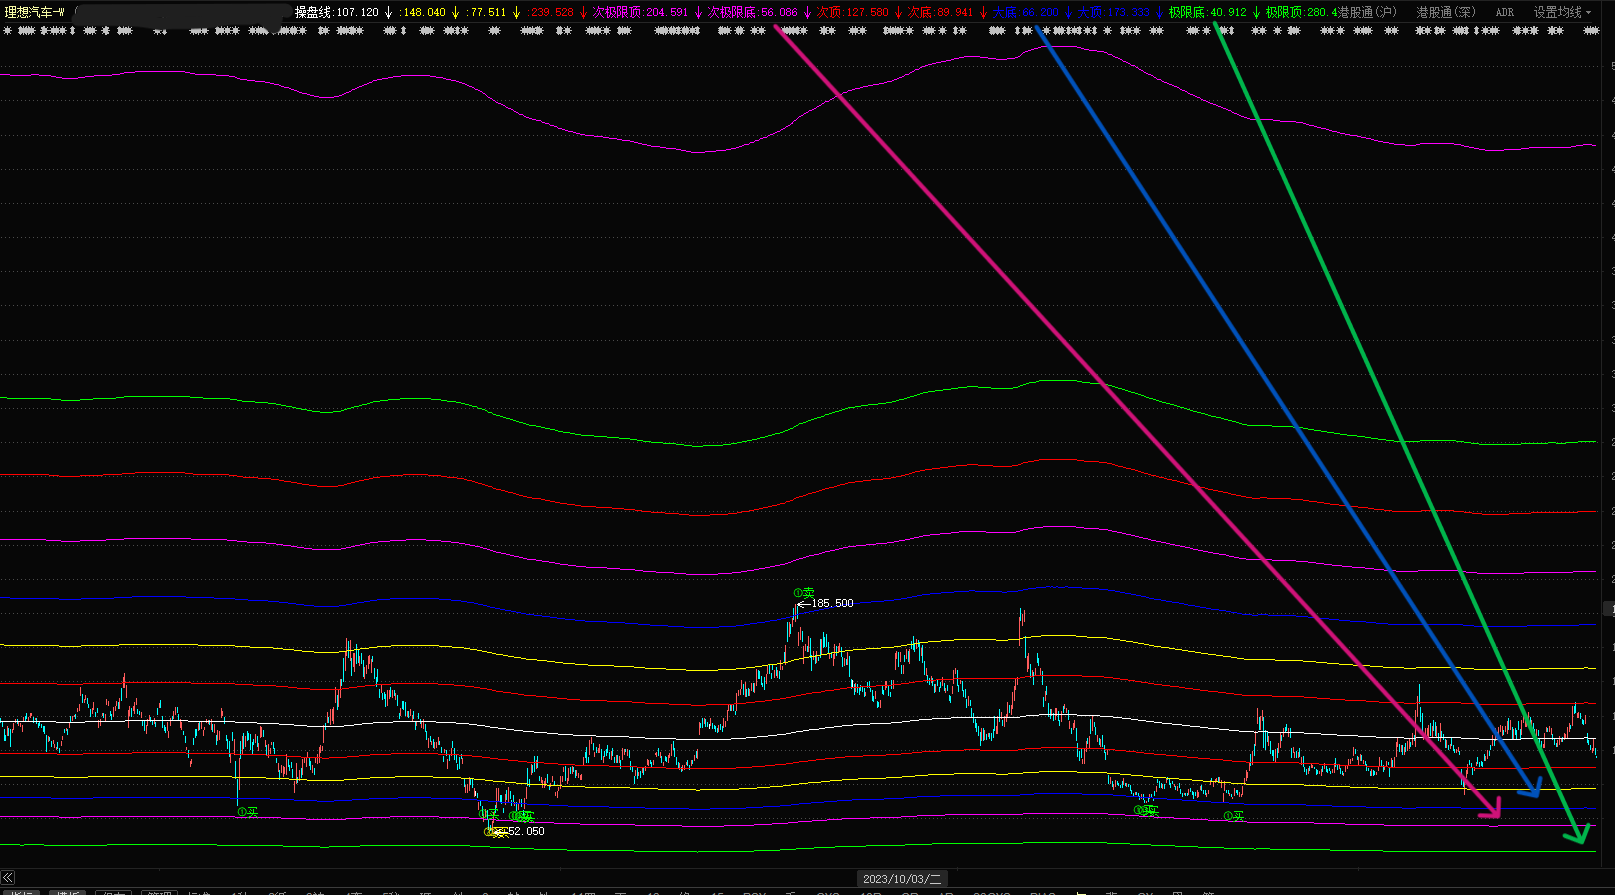Click the 大底 66.200 indicator label
Image resolution: width=1615 pixels, height=895 pixels.
click(x=1025, y=12)
